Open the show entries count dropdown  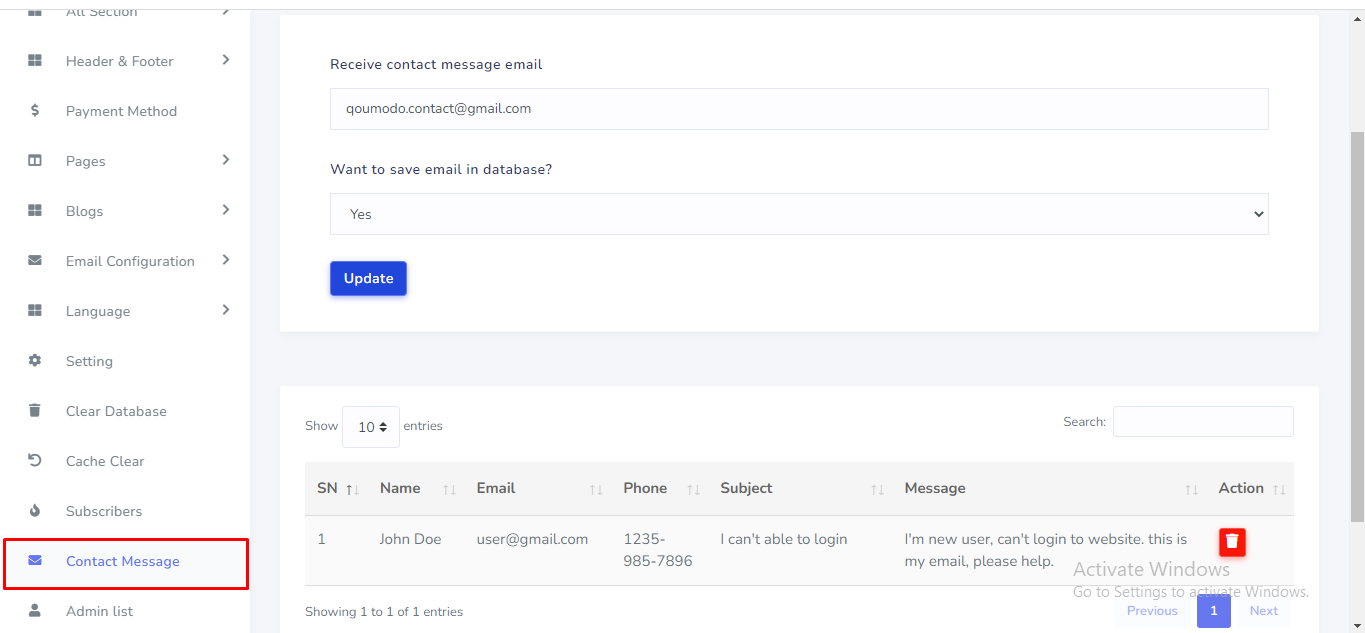[x=371, y=427]
